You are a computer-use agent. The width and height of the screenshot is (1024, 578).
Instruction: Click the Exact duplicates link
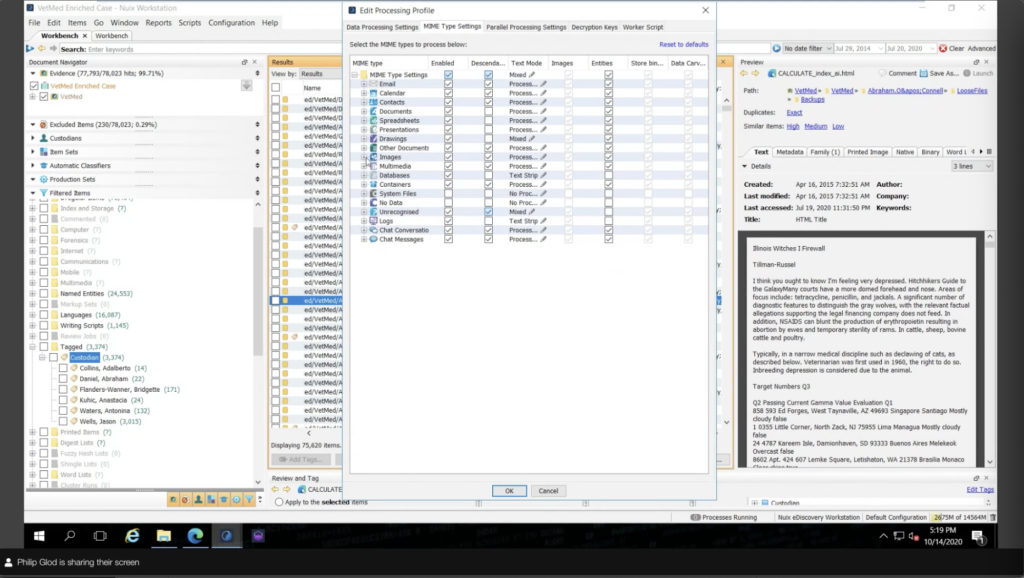tap(794, 112)
